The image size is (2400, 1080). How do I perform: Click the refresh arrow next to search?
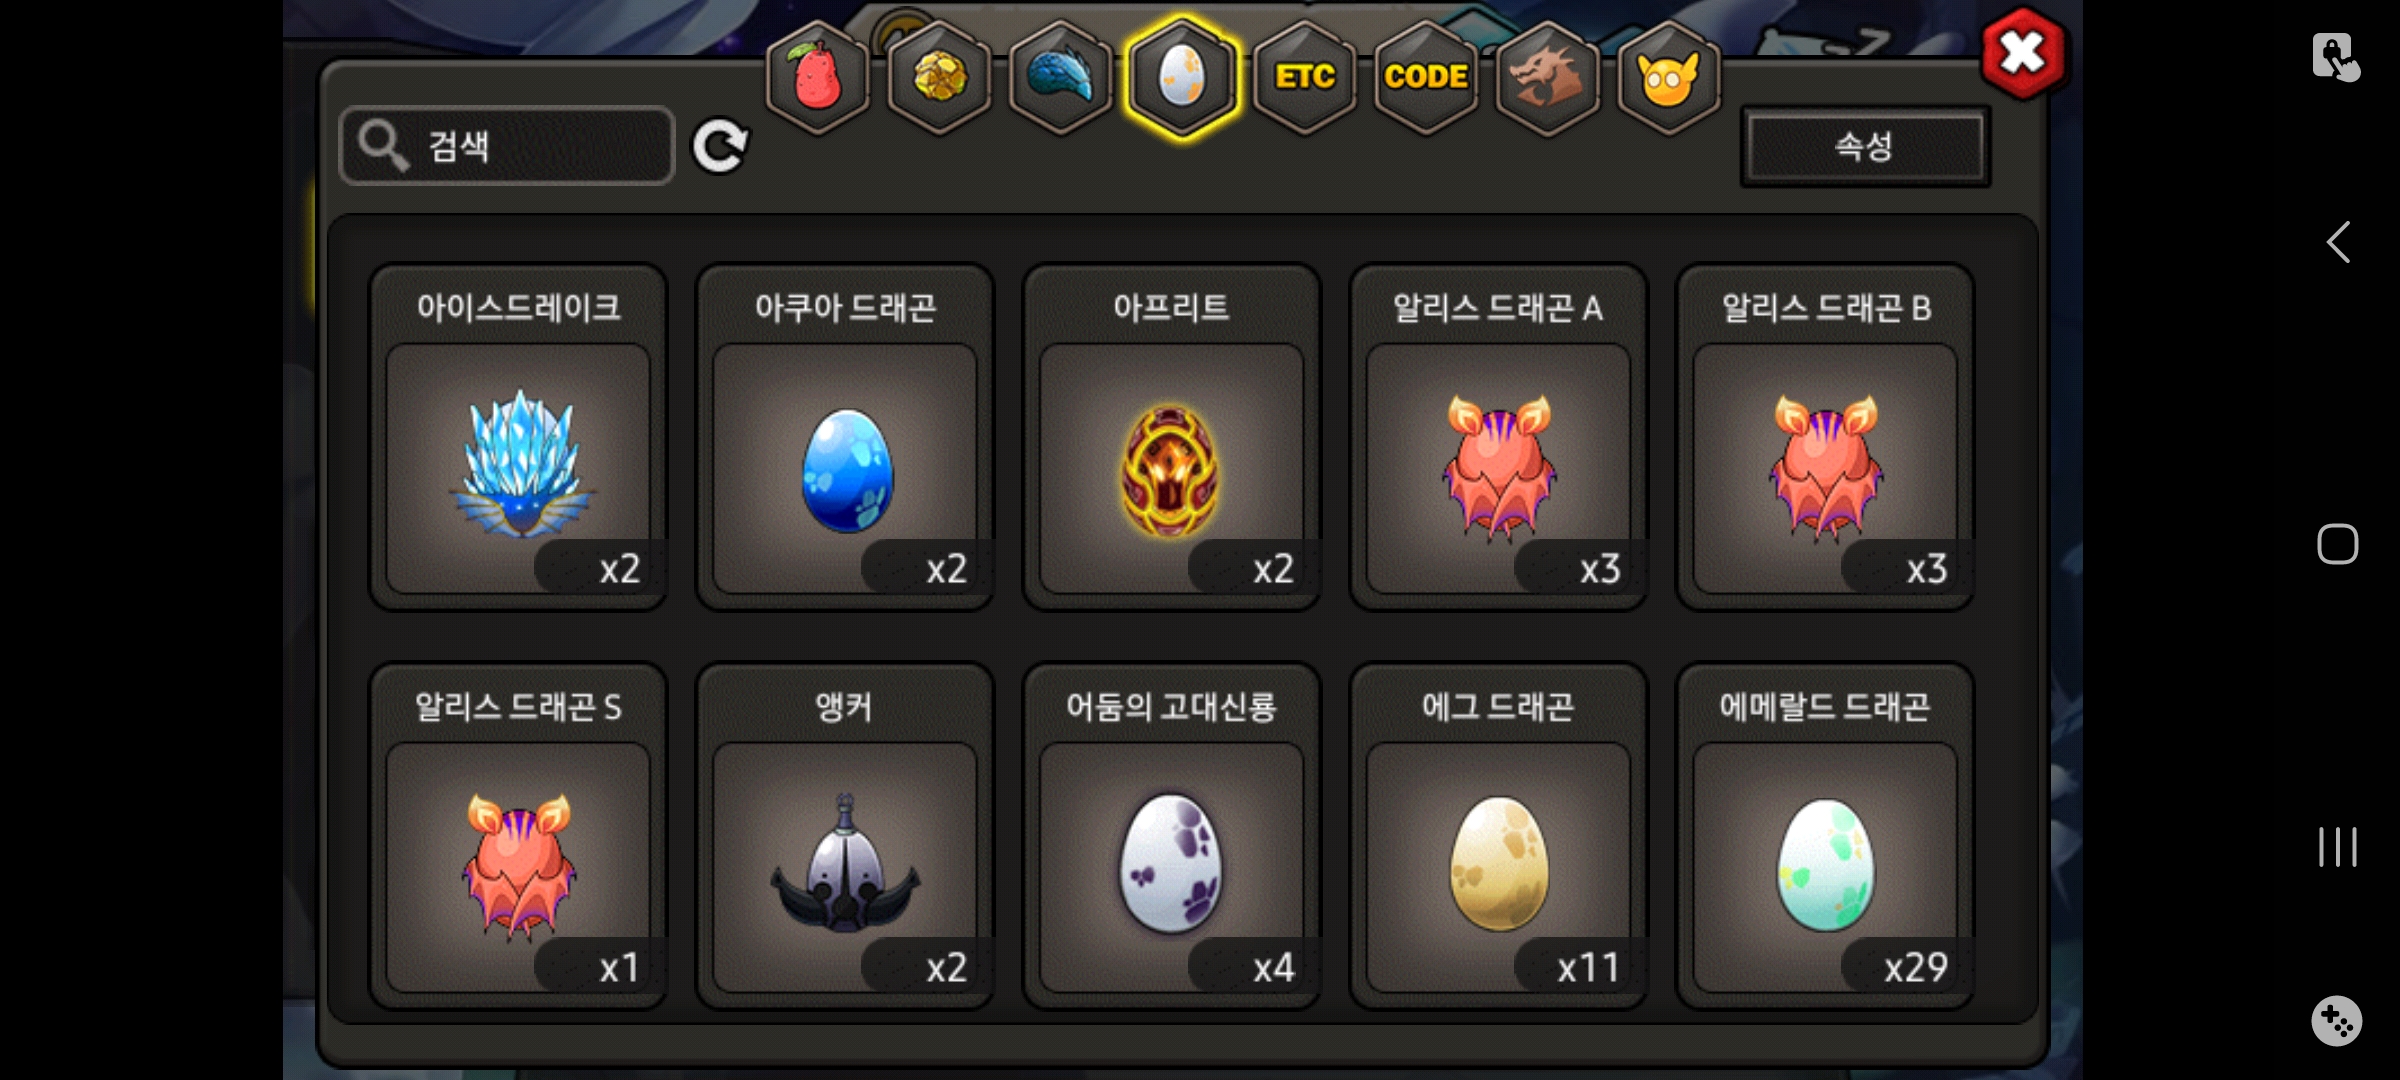pos(720,147)
